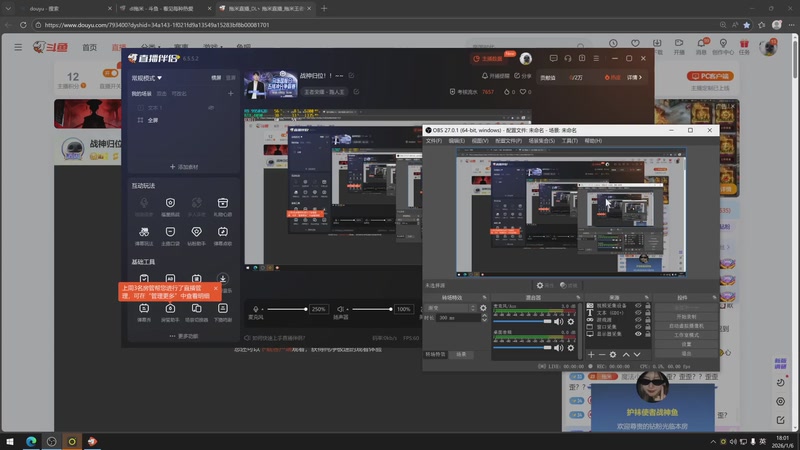Toggle visibility of 窗口采集 source in OBS
The width and height of the screenshot is (800, 450).
pyautogui.click(x=638, y=327)
